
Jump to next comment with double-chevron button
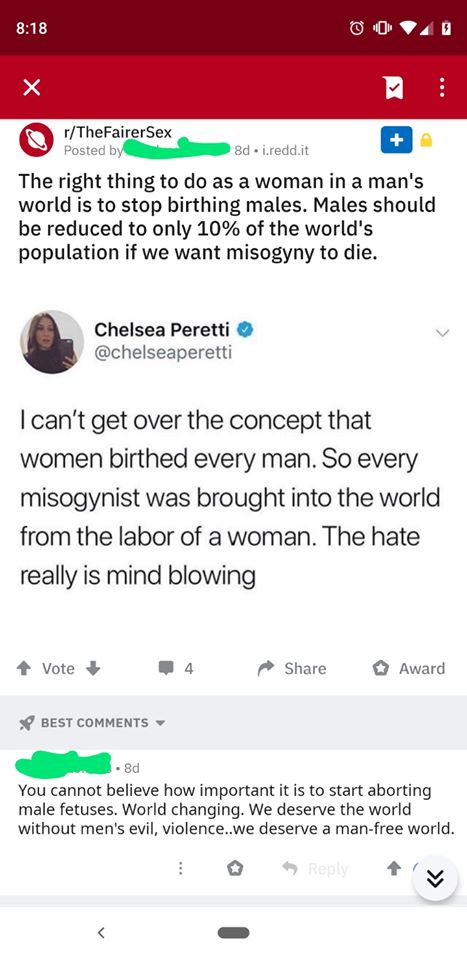pyautogui.click(x=435, y=879)
